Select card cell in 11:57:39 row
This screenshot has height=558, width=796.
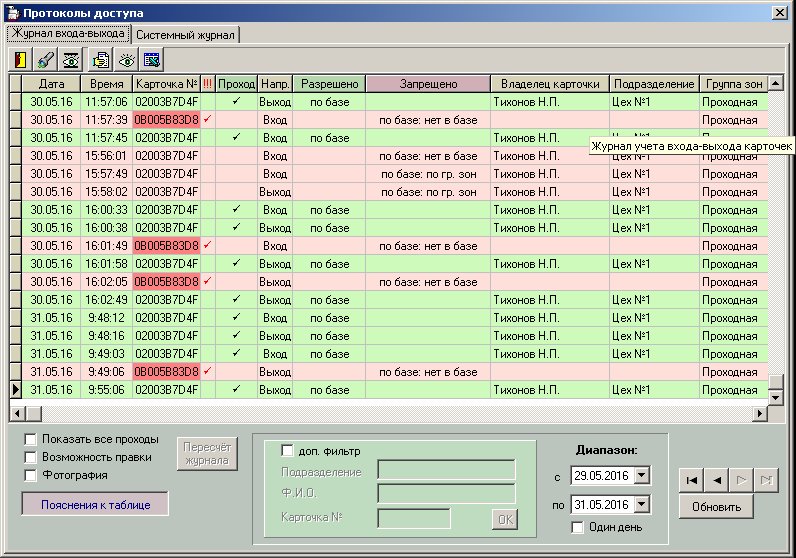click(x=167, y=120)
